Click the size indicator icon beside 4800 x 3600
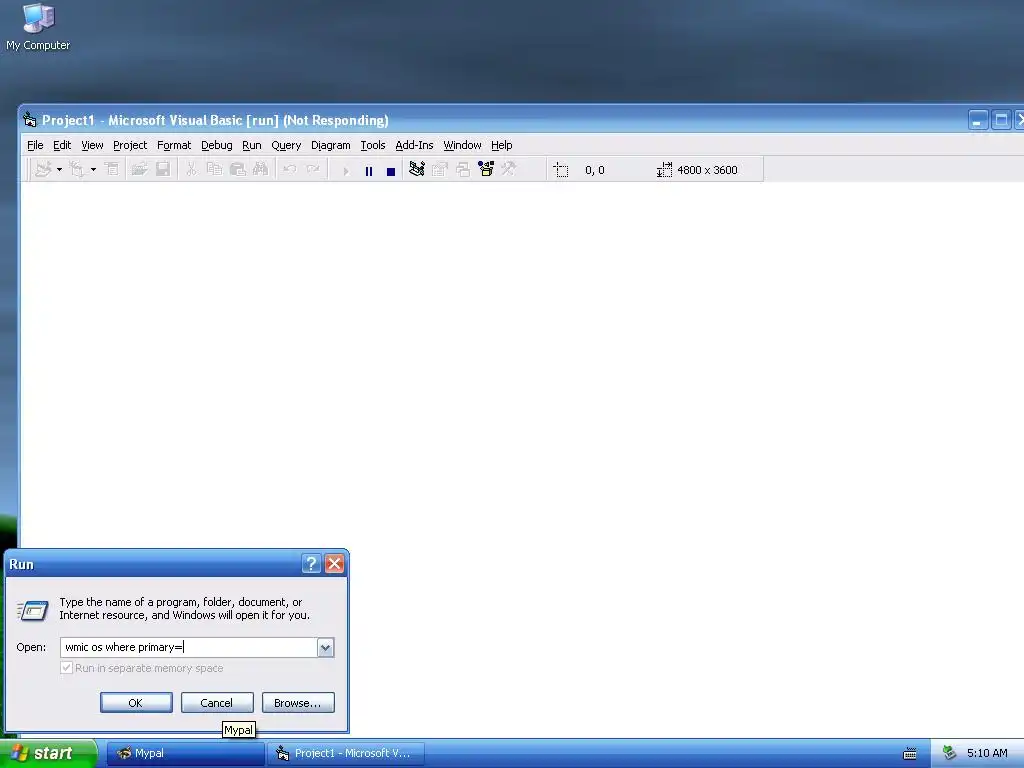The width and height of the screenshot is (1024, 768). pyautogui.click(x=664, y=170)
